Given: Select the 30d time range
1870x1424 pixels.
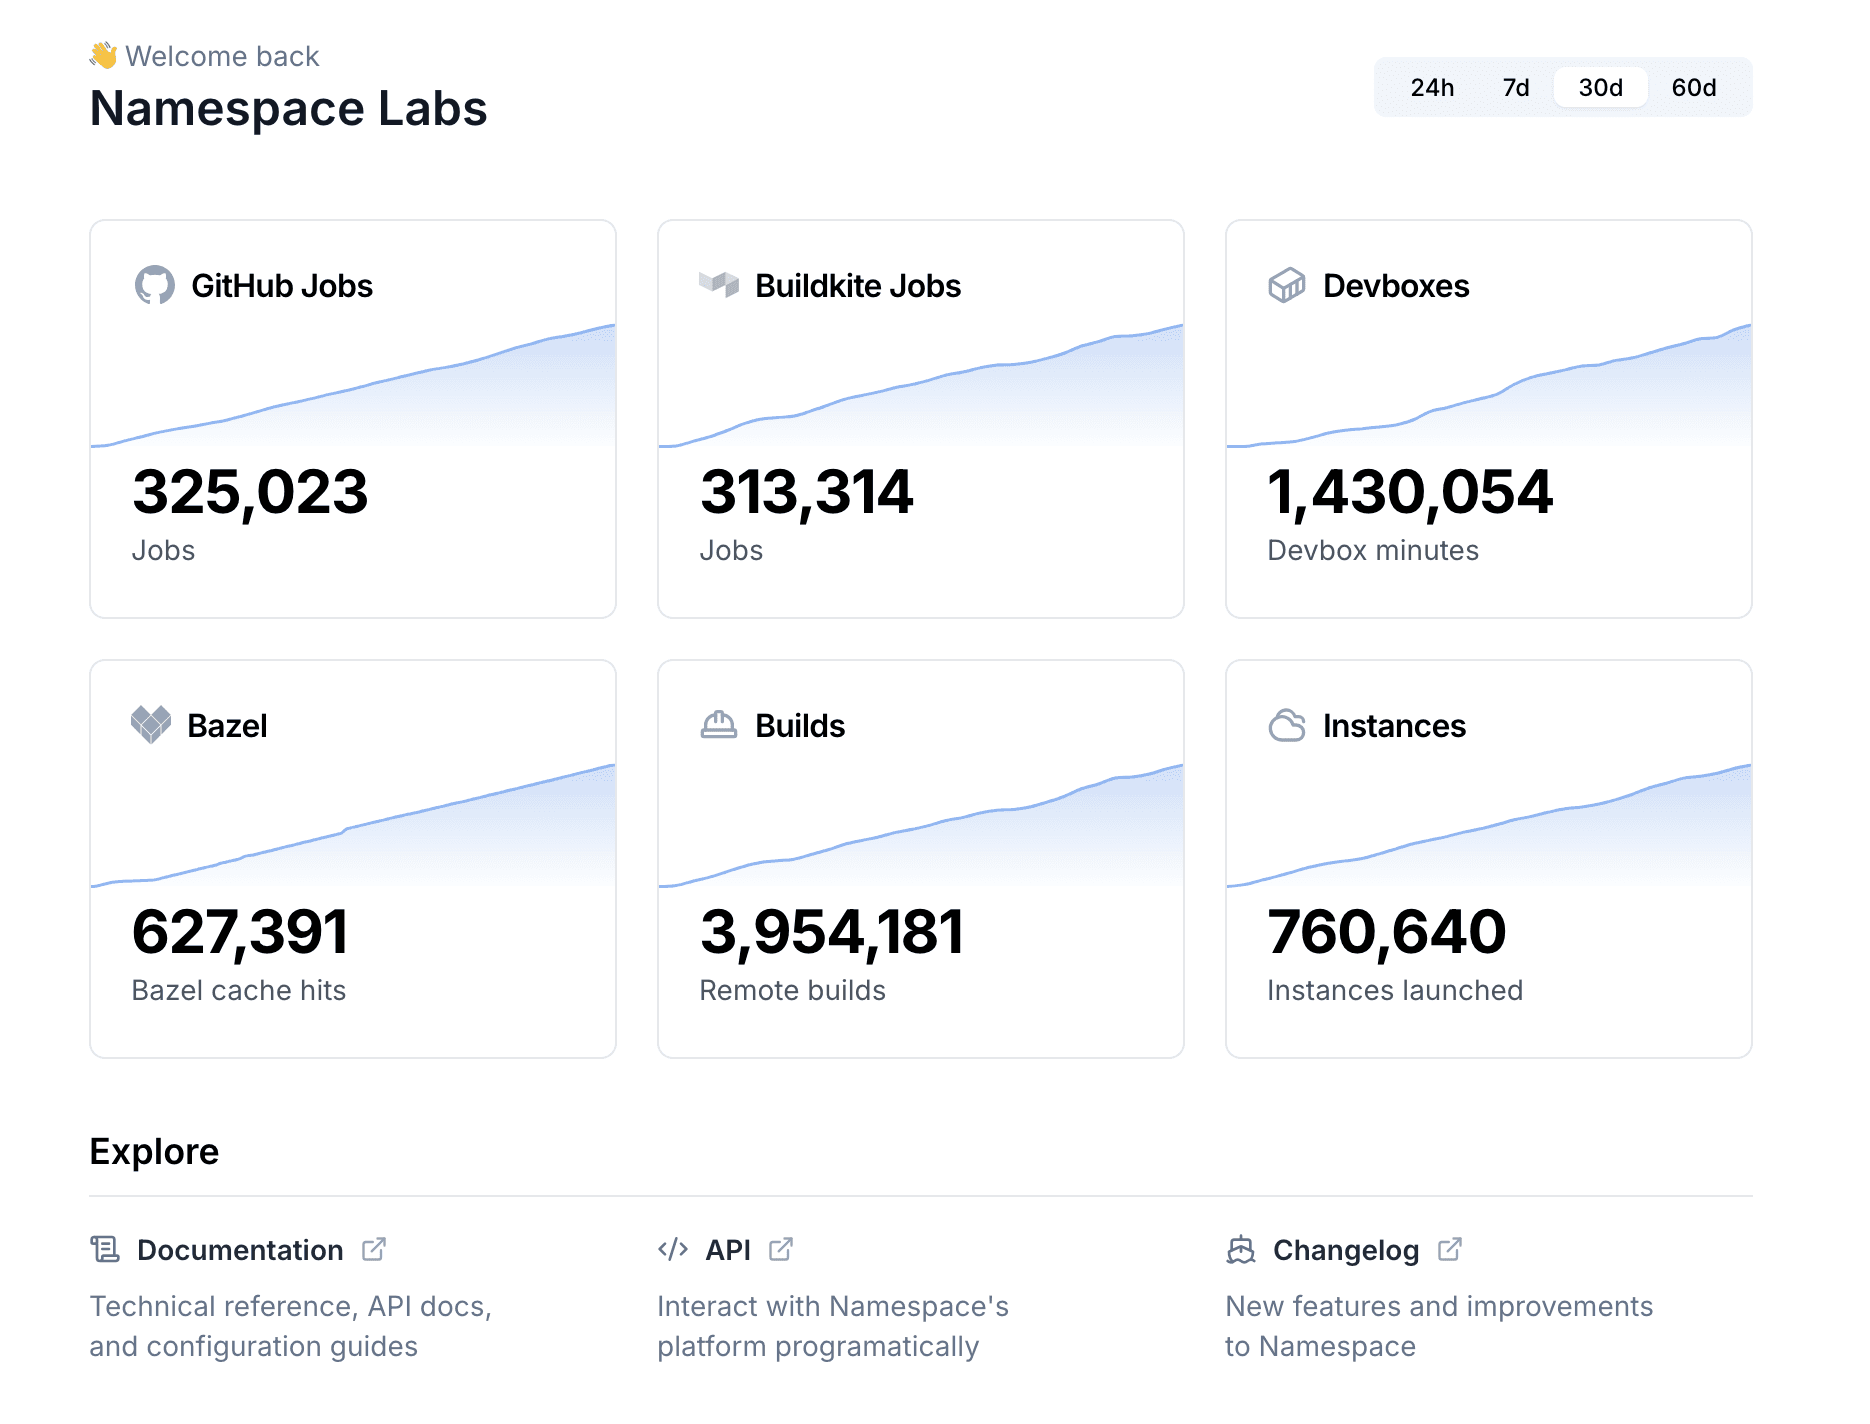Looking at the screenshot, I should (x=1600, y=88).
